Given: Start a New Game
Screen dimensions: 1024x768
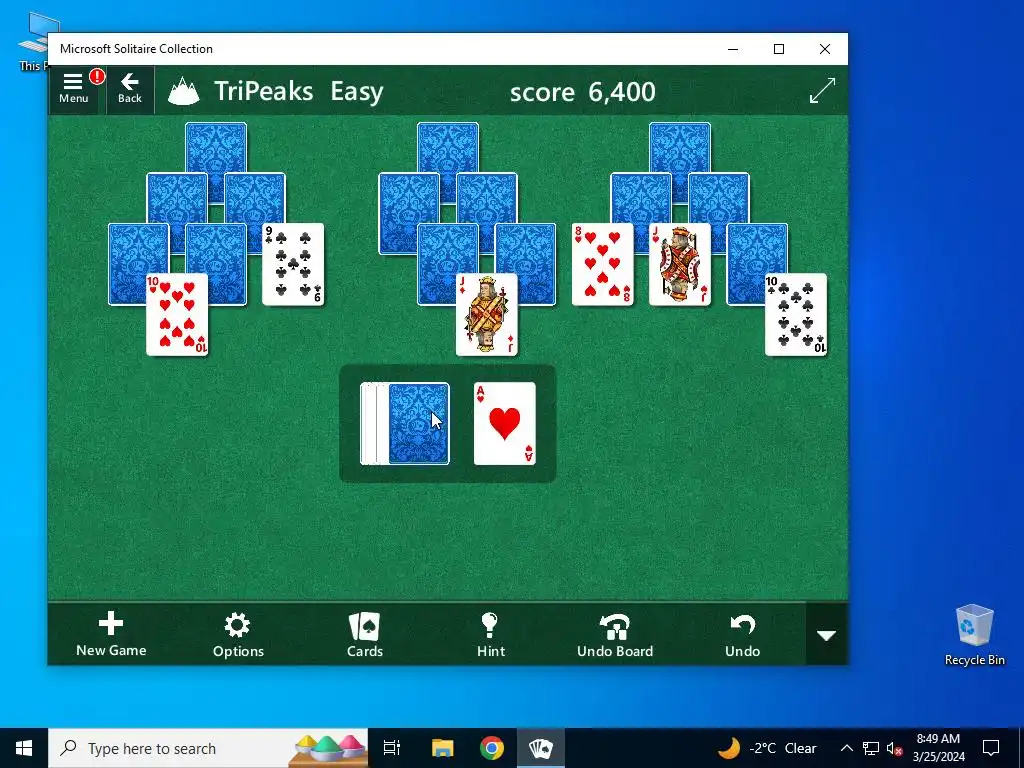Looking at the screenshot, I should click(x=111, y=634).
